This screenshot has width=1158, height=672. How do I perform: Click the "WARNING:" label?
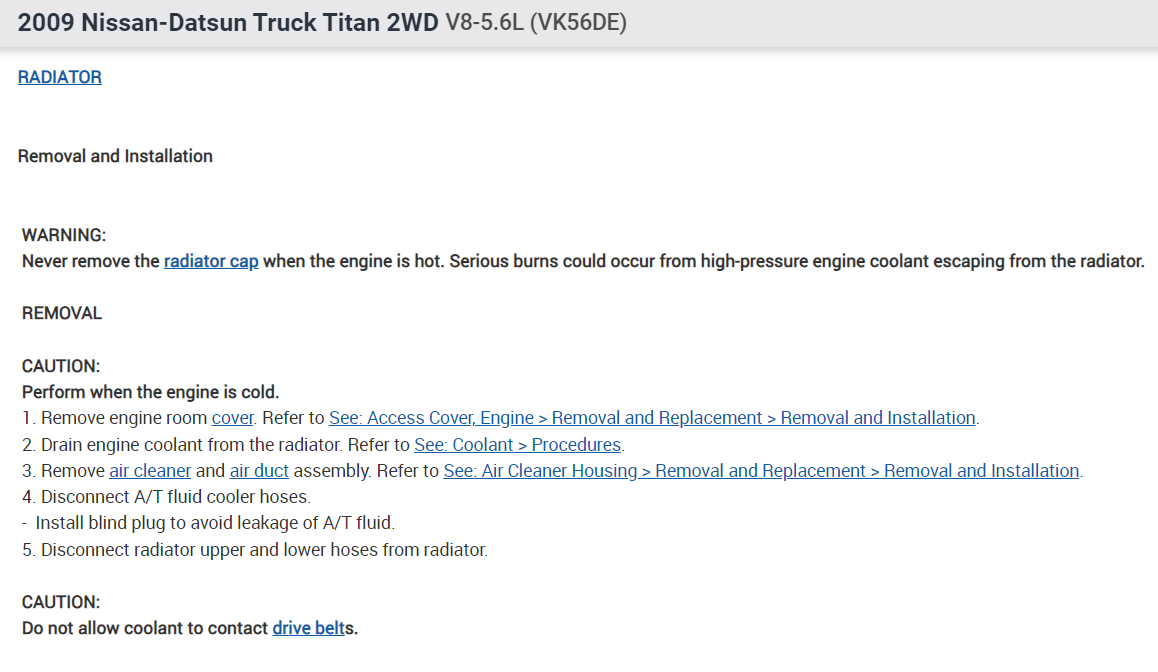64,235
